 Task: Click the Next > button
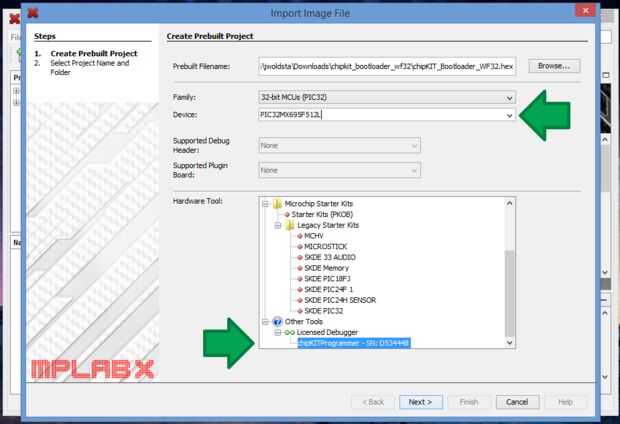point(420,402)
